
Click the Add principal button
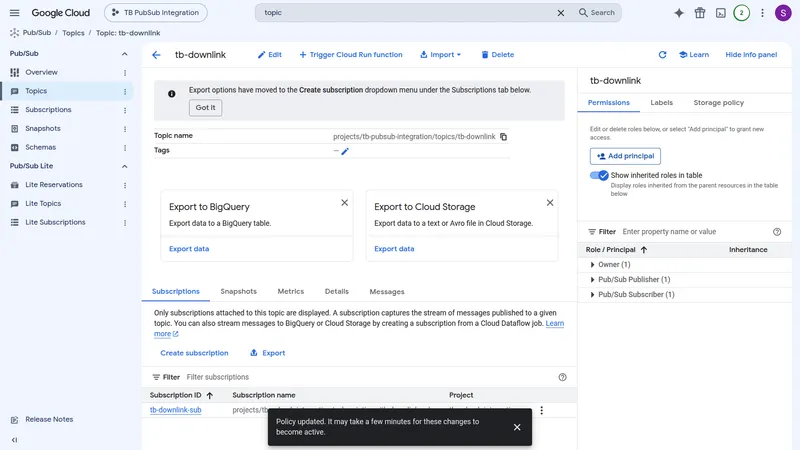(x=625, y=156)
